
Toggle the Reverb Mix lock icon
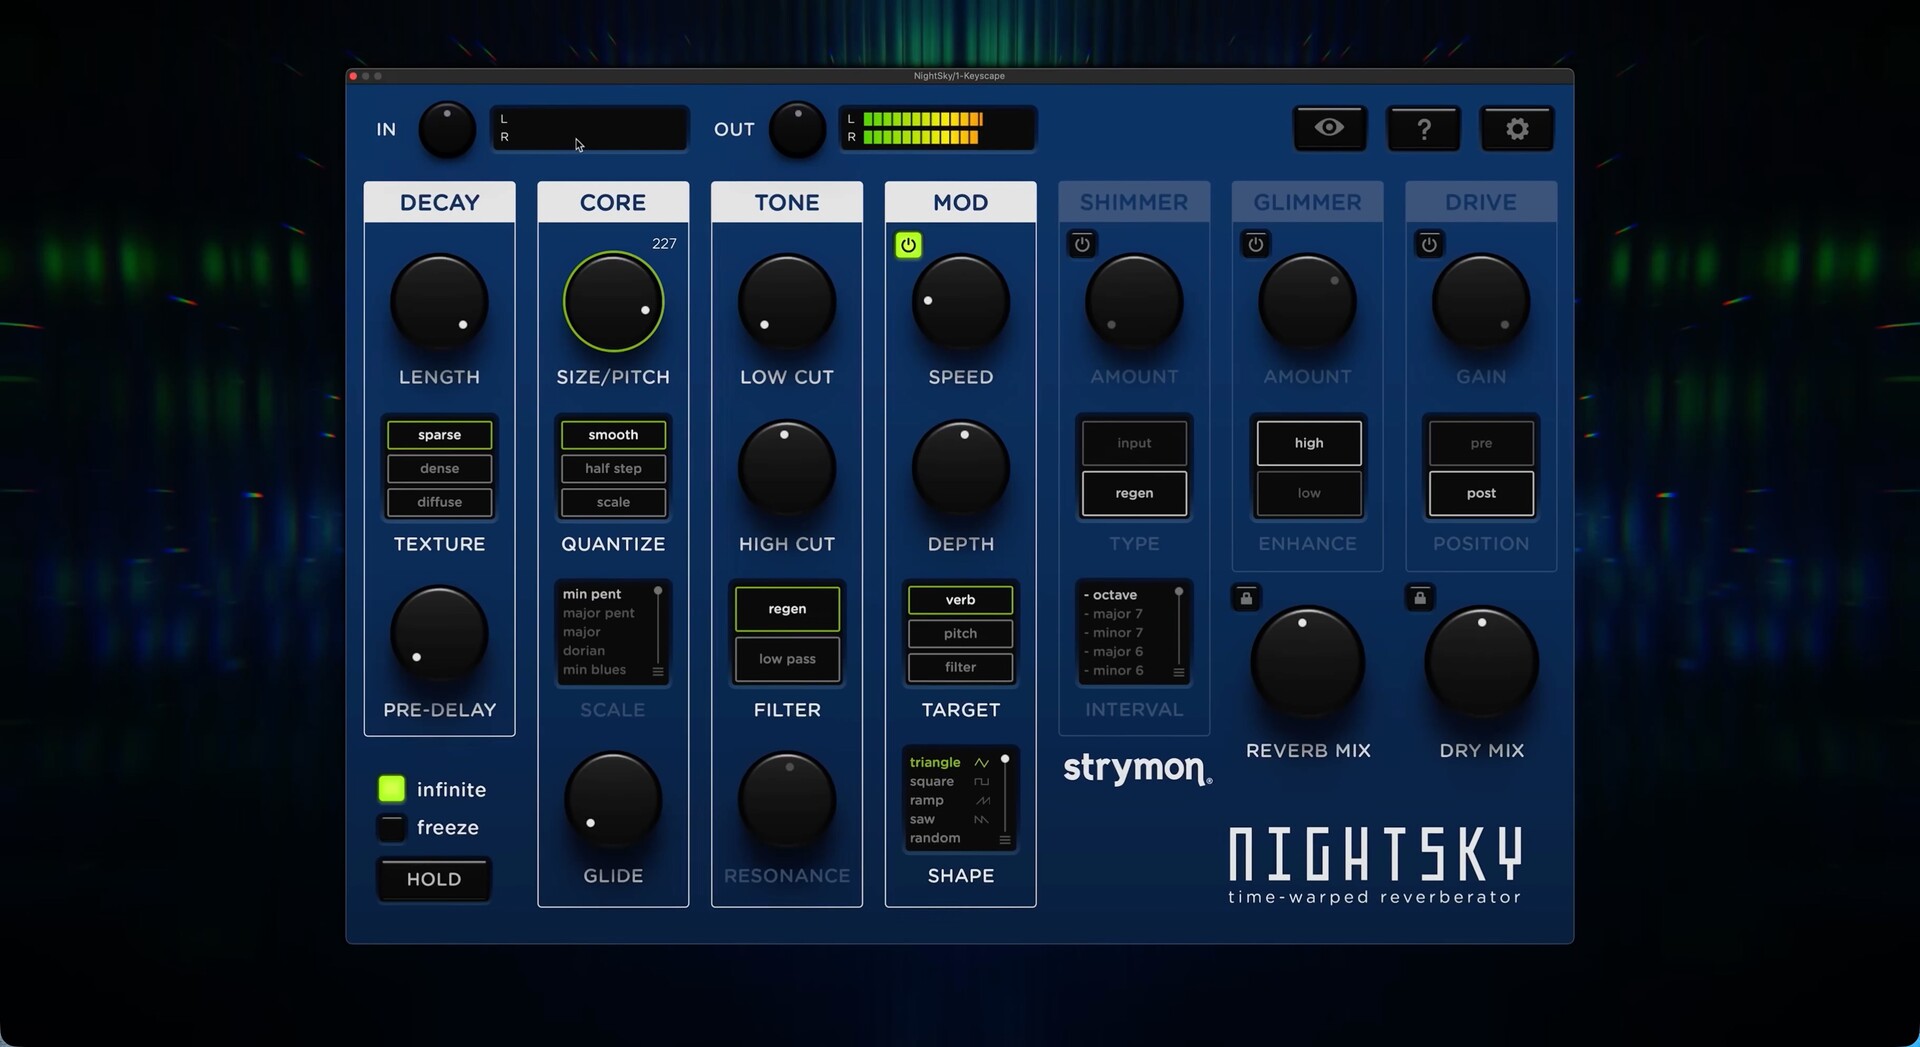1246,598
